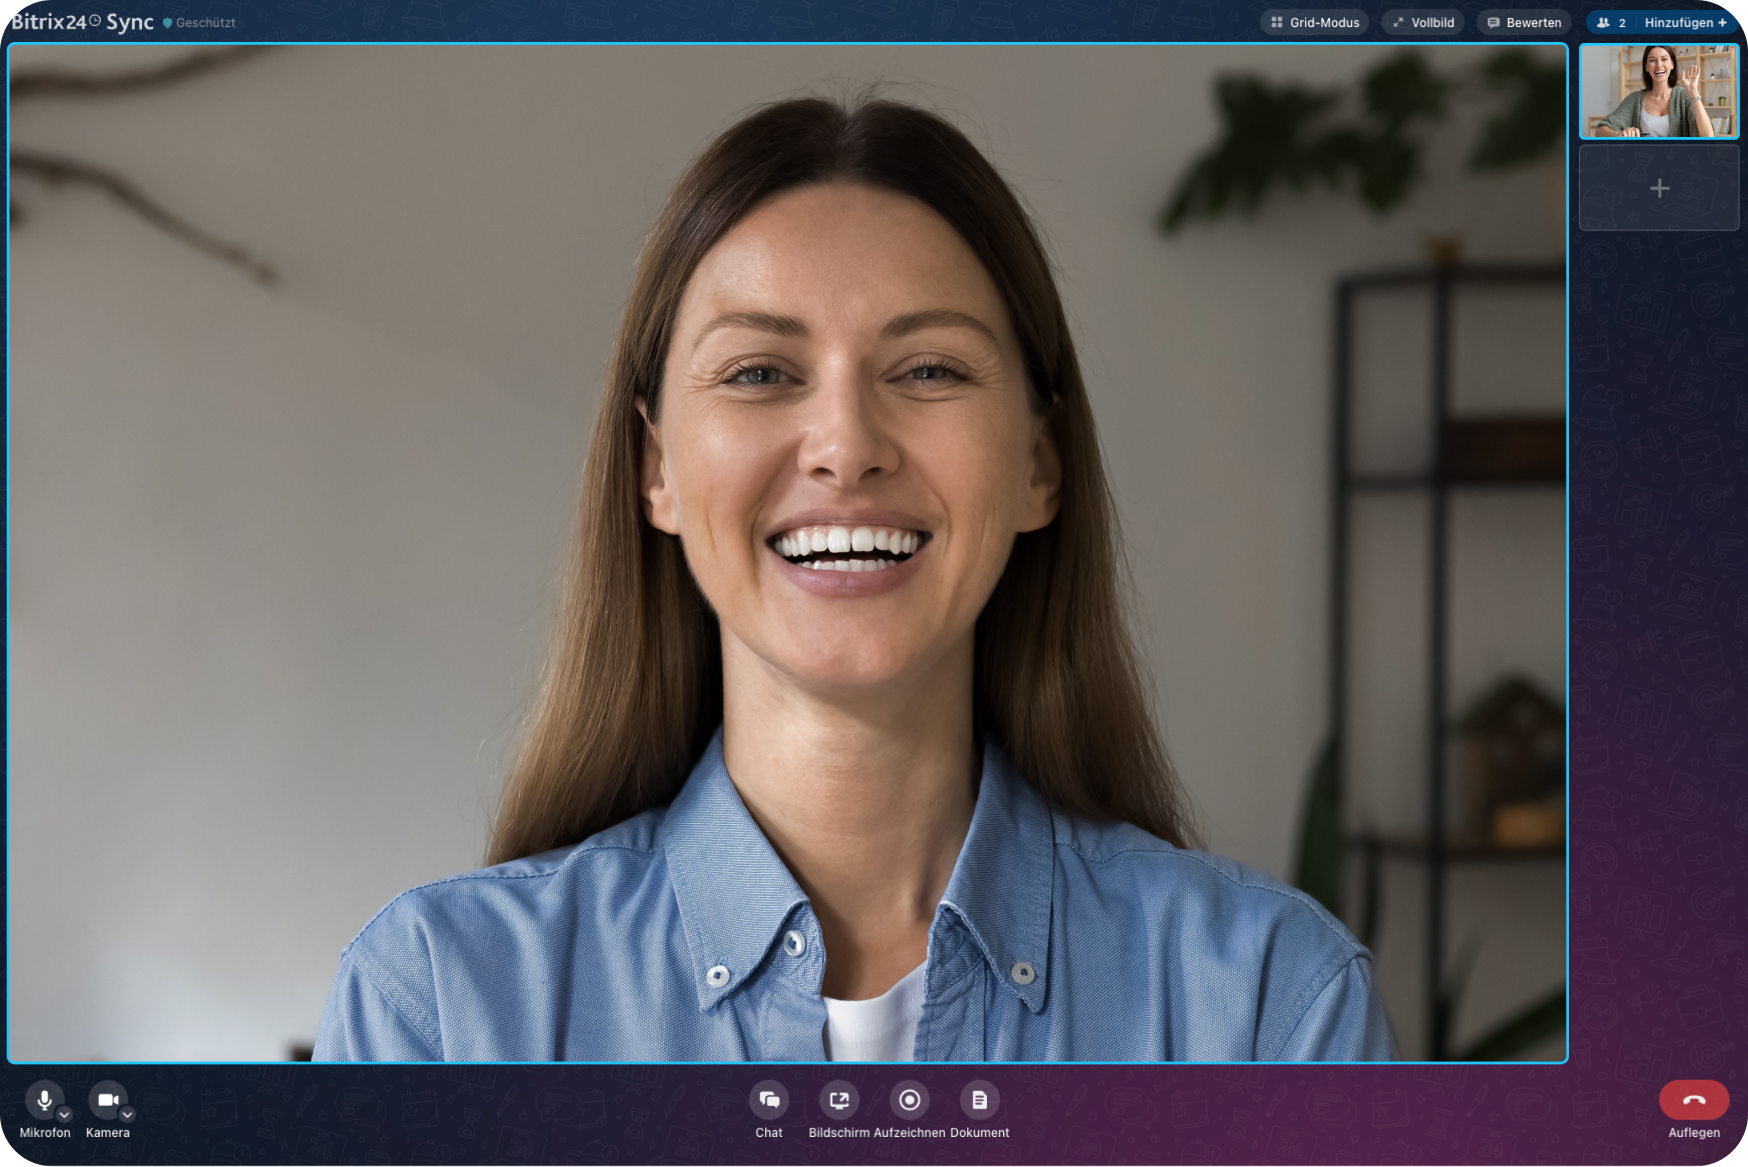This screenshot has height=1167, width=1748.
Task: Open the Chat panel
Action: tap(769, 1100)
